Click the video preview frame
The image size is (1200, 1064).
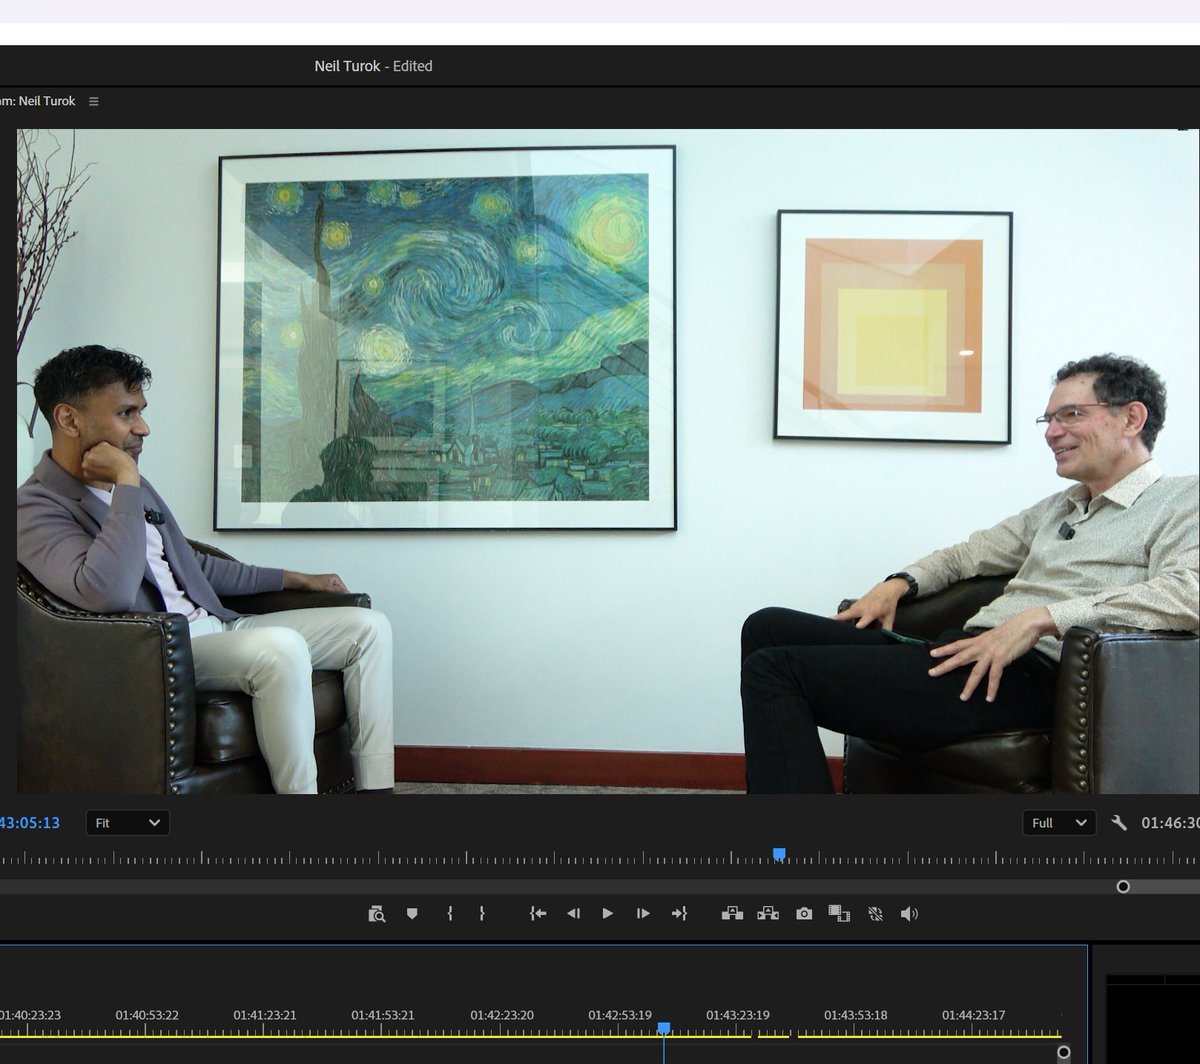(608, 461)
